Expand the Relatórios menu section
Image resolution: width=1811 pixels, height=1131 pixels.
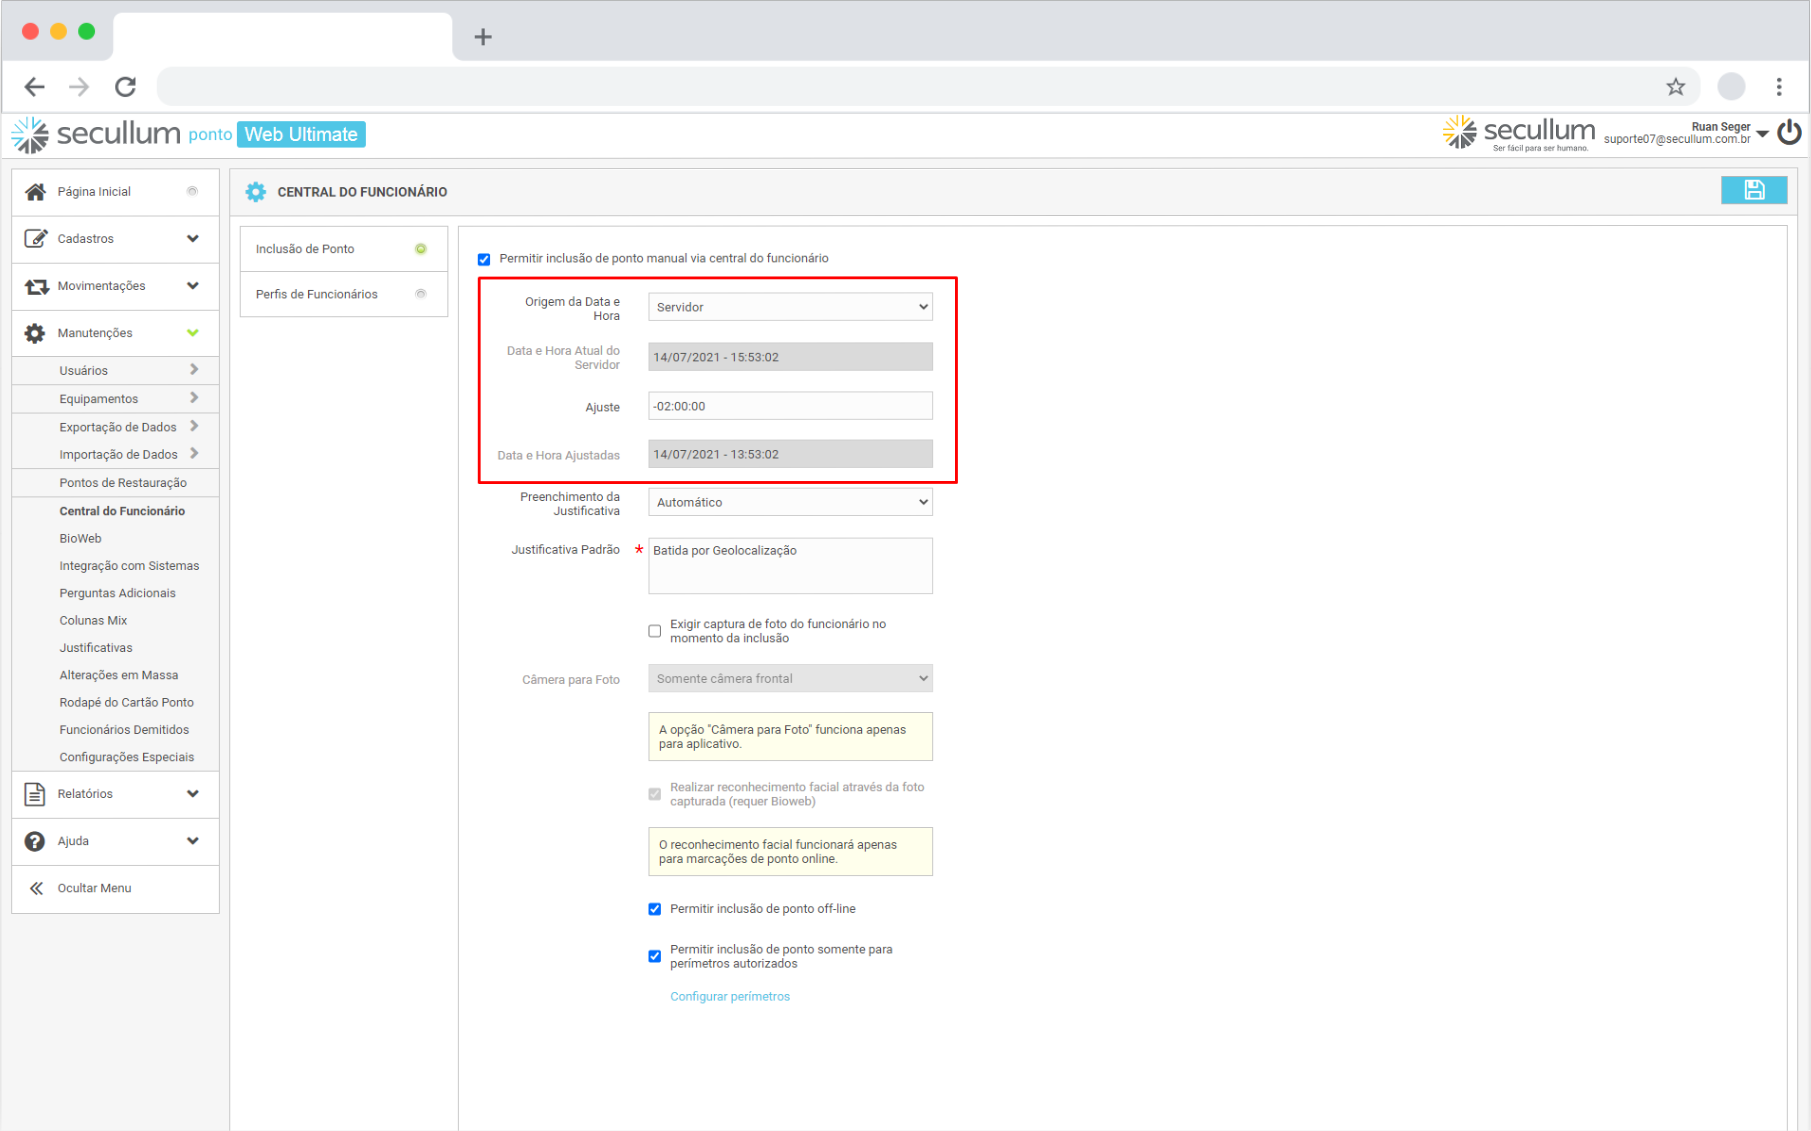(x=115, y=794)
